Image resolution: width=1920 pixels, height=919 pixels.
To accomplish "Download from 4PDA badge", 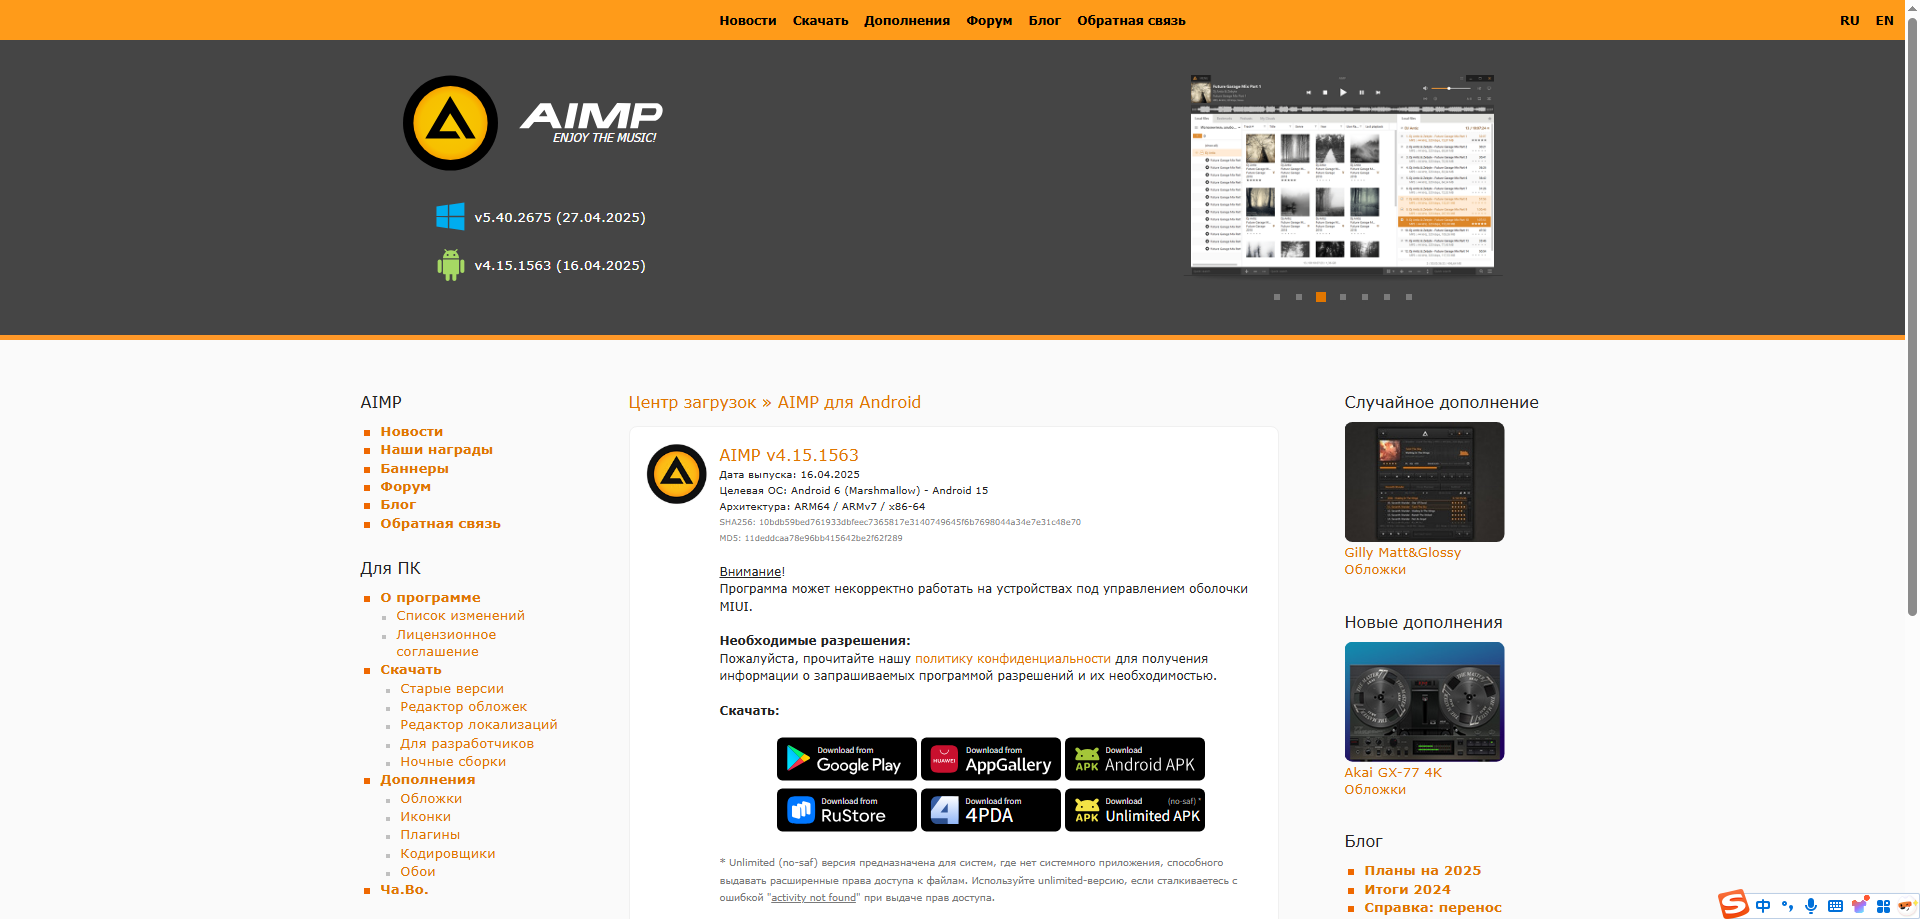I will point(990,810).
